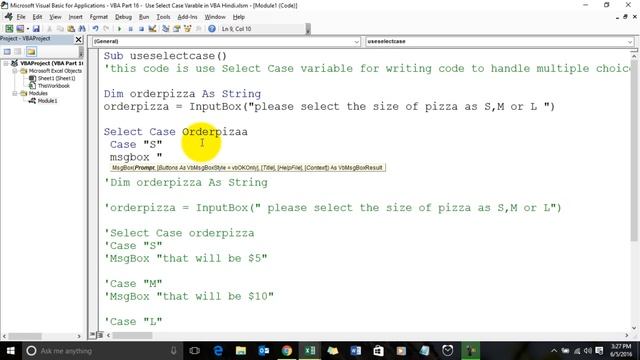Image resolution: width=640 pixels, height=360 pixels.
Task: Click the View Object icon in Project pane
Action: (x=18, y=51)
